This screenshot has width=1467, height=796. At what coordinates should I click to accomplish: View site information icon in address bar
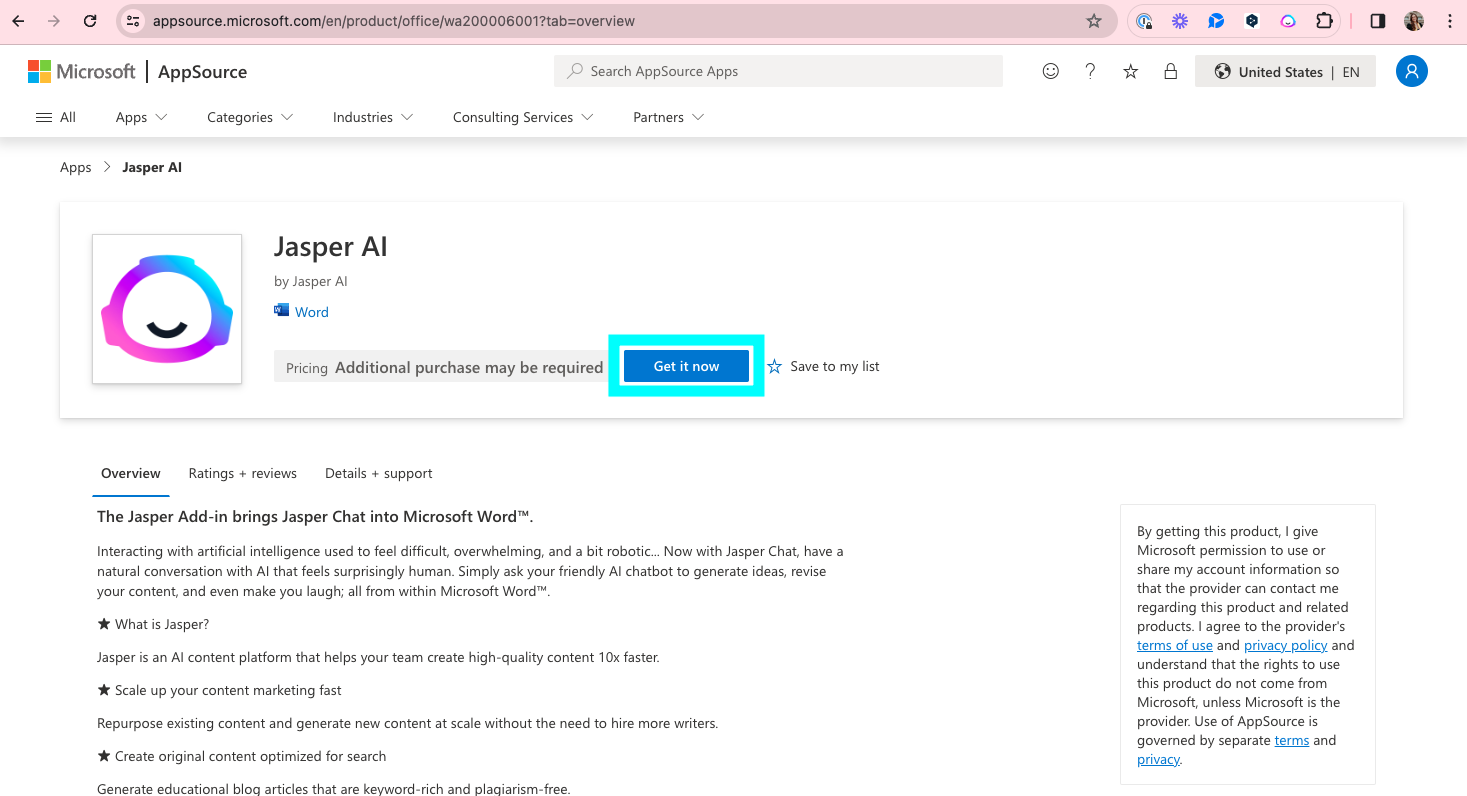(x=133, y=21)
